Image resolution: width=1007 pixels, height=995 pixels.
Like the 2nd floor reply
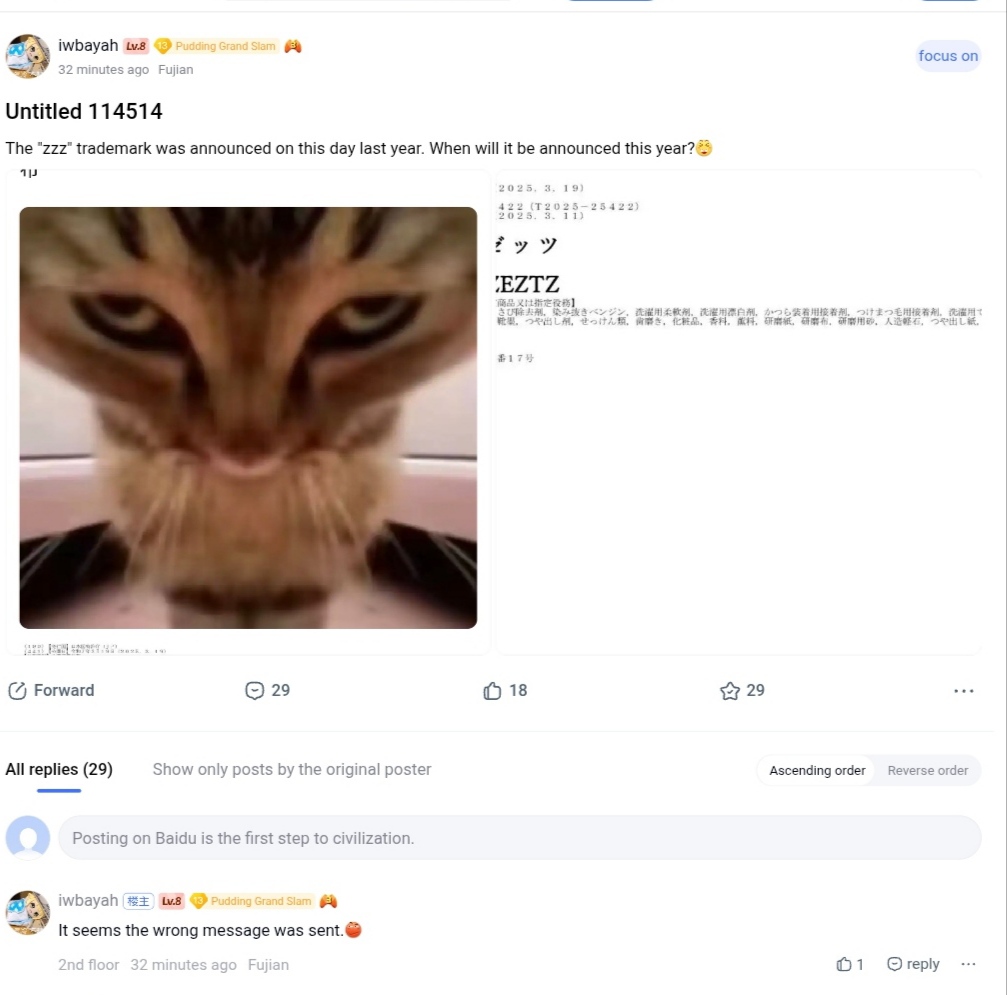pos(844,964)
